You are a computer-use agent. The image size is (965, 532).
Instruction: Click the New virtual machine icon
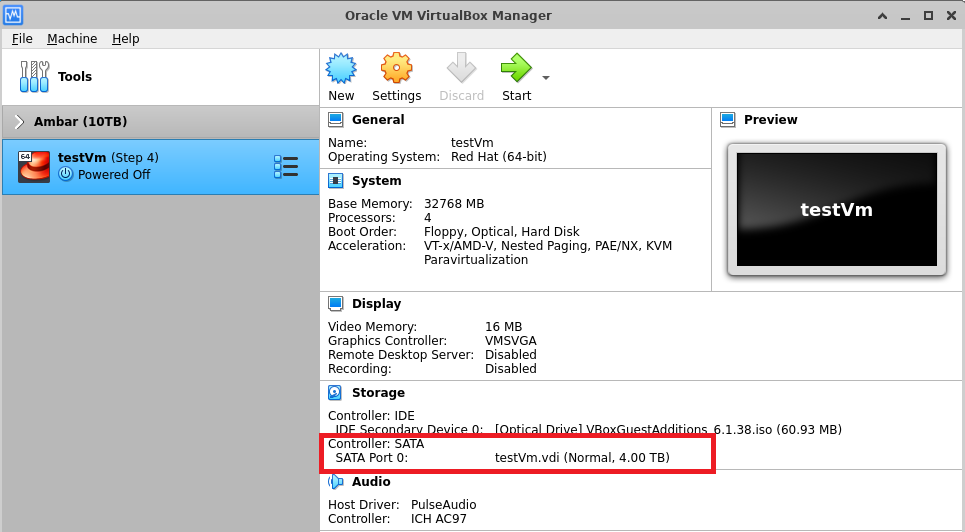point(341,68)
